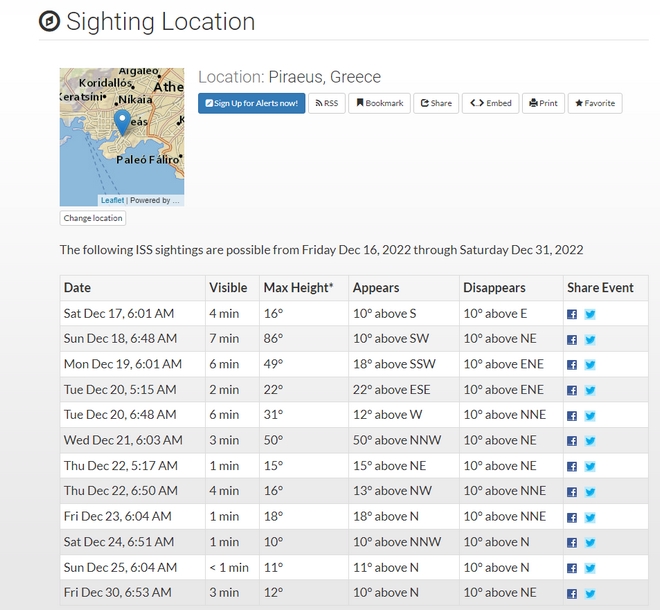Open the RSS feed
Viewport: 660px width, 610px height.
coord(326,103)
